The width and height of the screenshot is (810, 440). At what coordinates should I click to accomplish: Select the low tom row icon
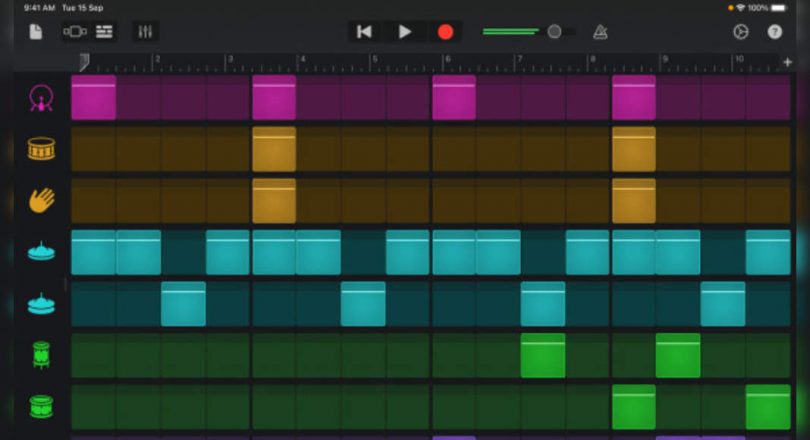(41, 407)
